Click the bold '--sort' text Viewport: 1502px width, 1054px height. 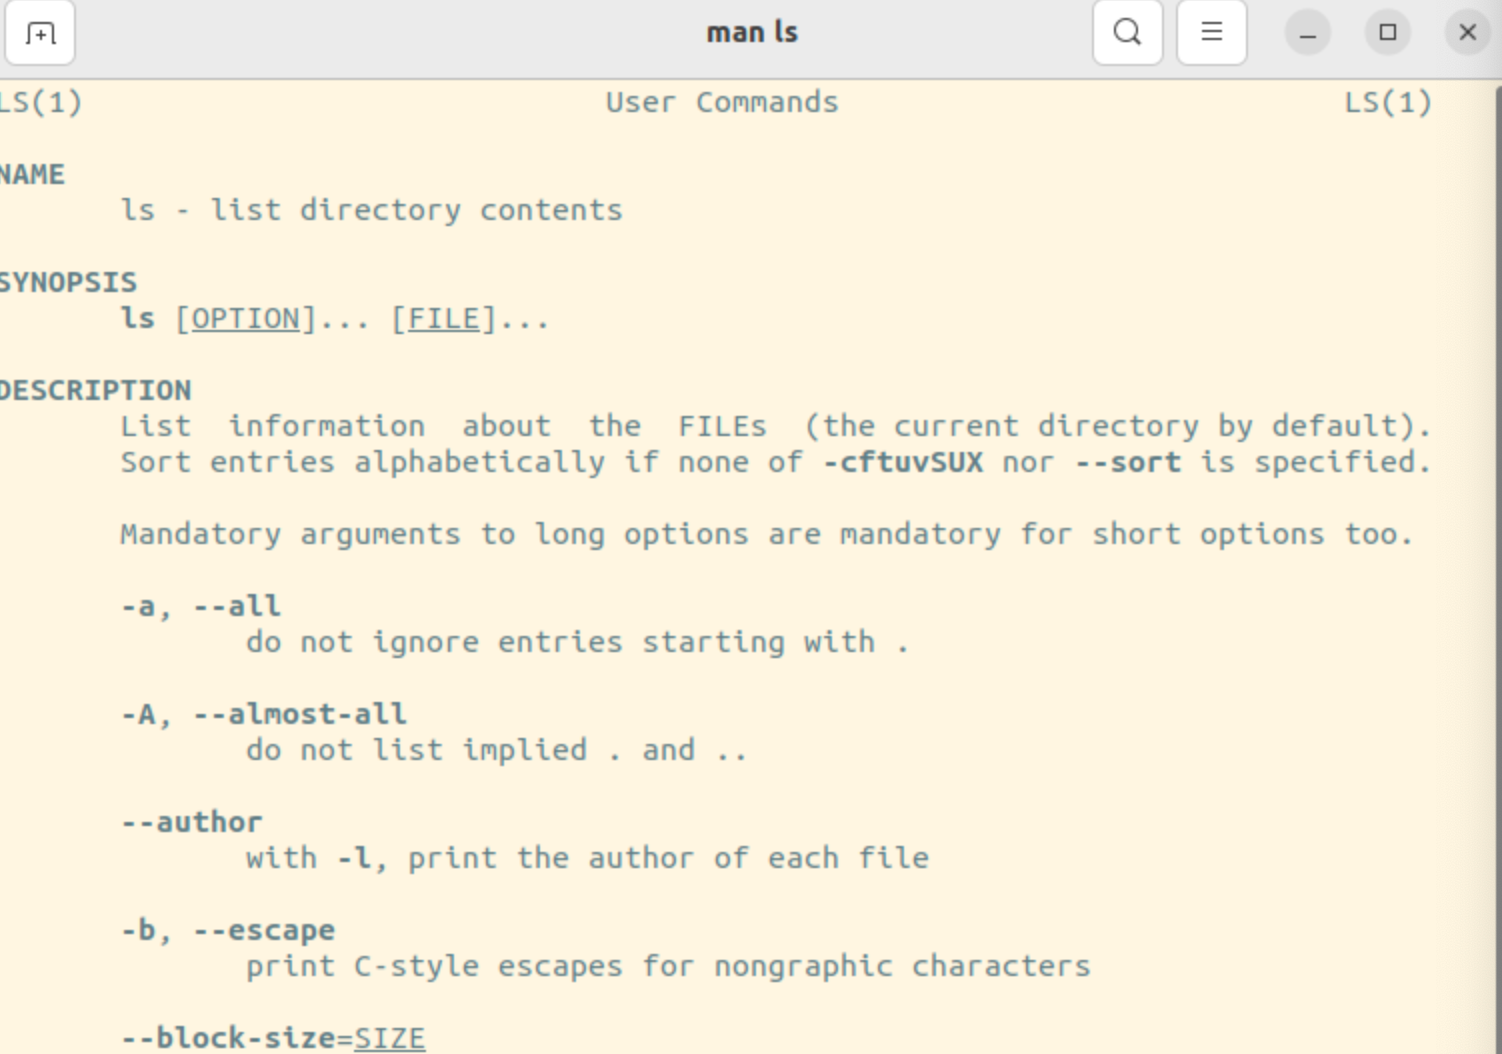point(1128,462)
